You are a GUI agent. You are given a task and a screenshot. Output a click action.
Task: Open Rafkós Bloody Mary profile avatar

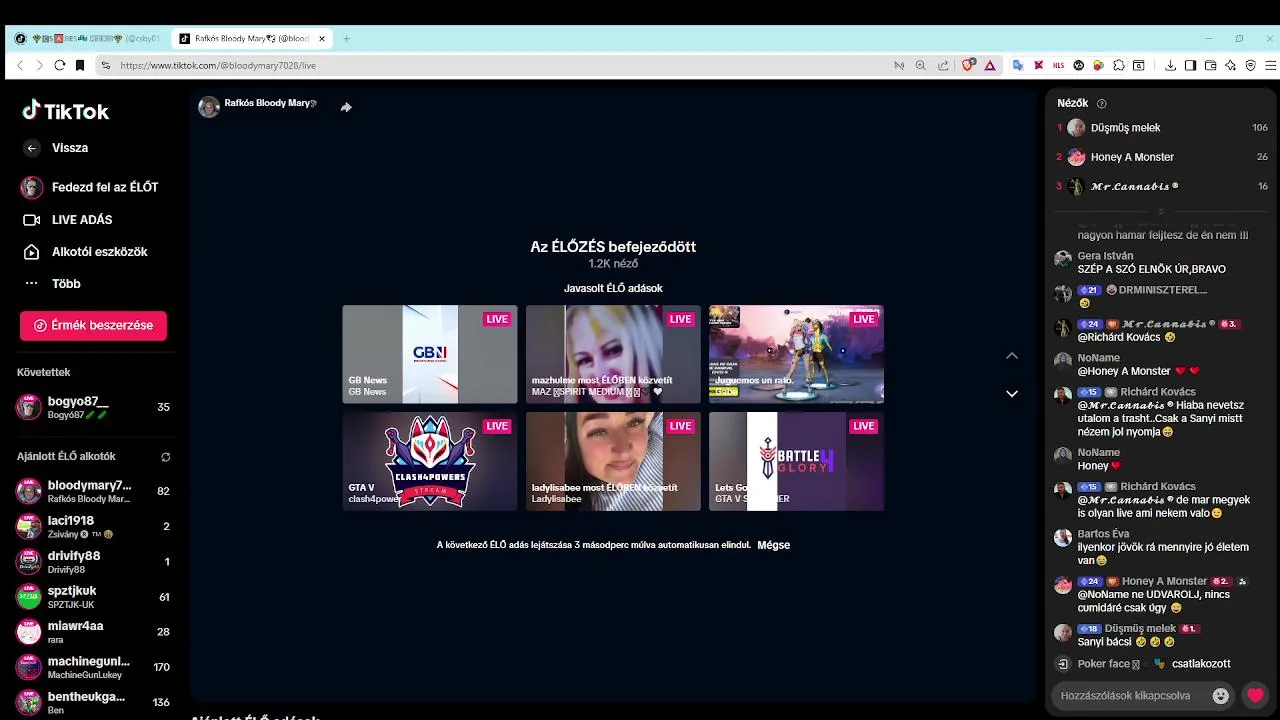pos(209,107)
